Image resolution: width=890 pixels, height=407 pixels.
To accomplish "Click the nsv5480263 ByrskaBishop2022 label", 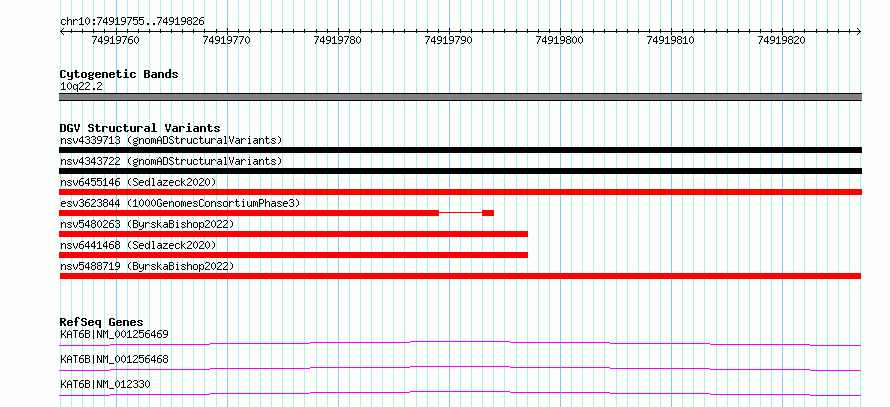I will coord(146,224).
